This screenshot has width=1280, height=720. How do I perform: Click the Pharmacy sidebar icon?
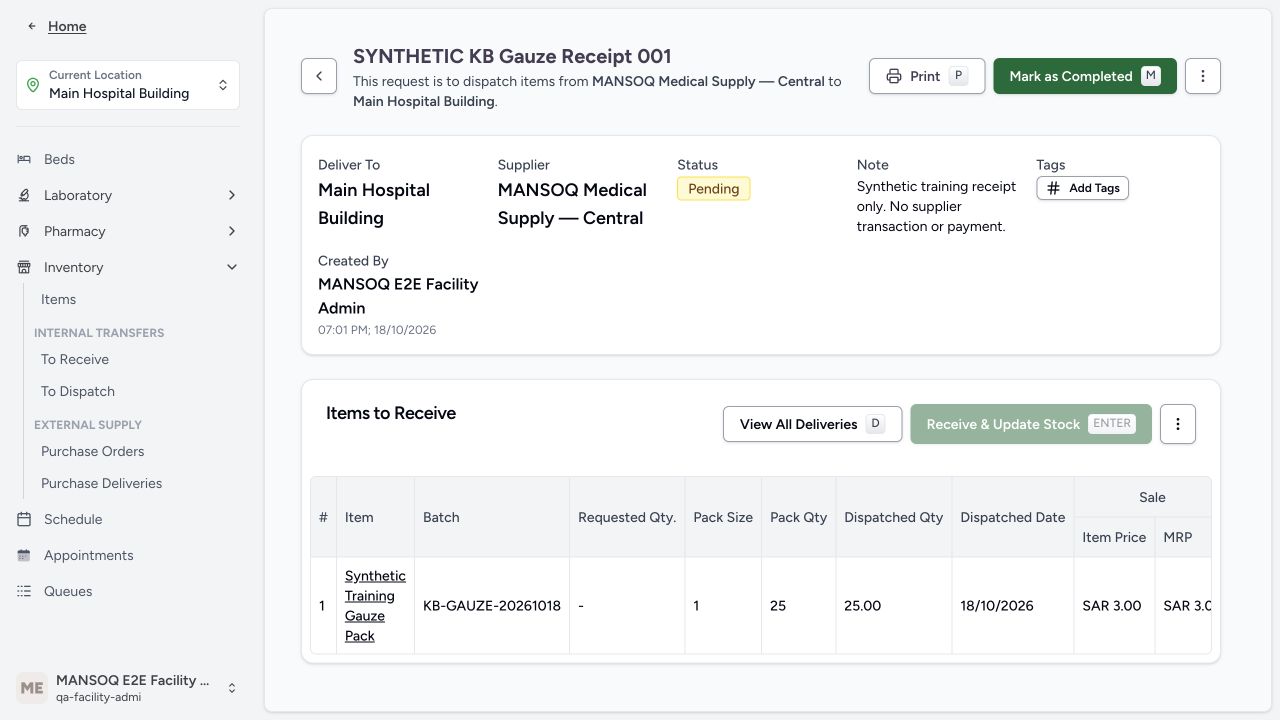pyautogui.click(x=24, y=231)
